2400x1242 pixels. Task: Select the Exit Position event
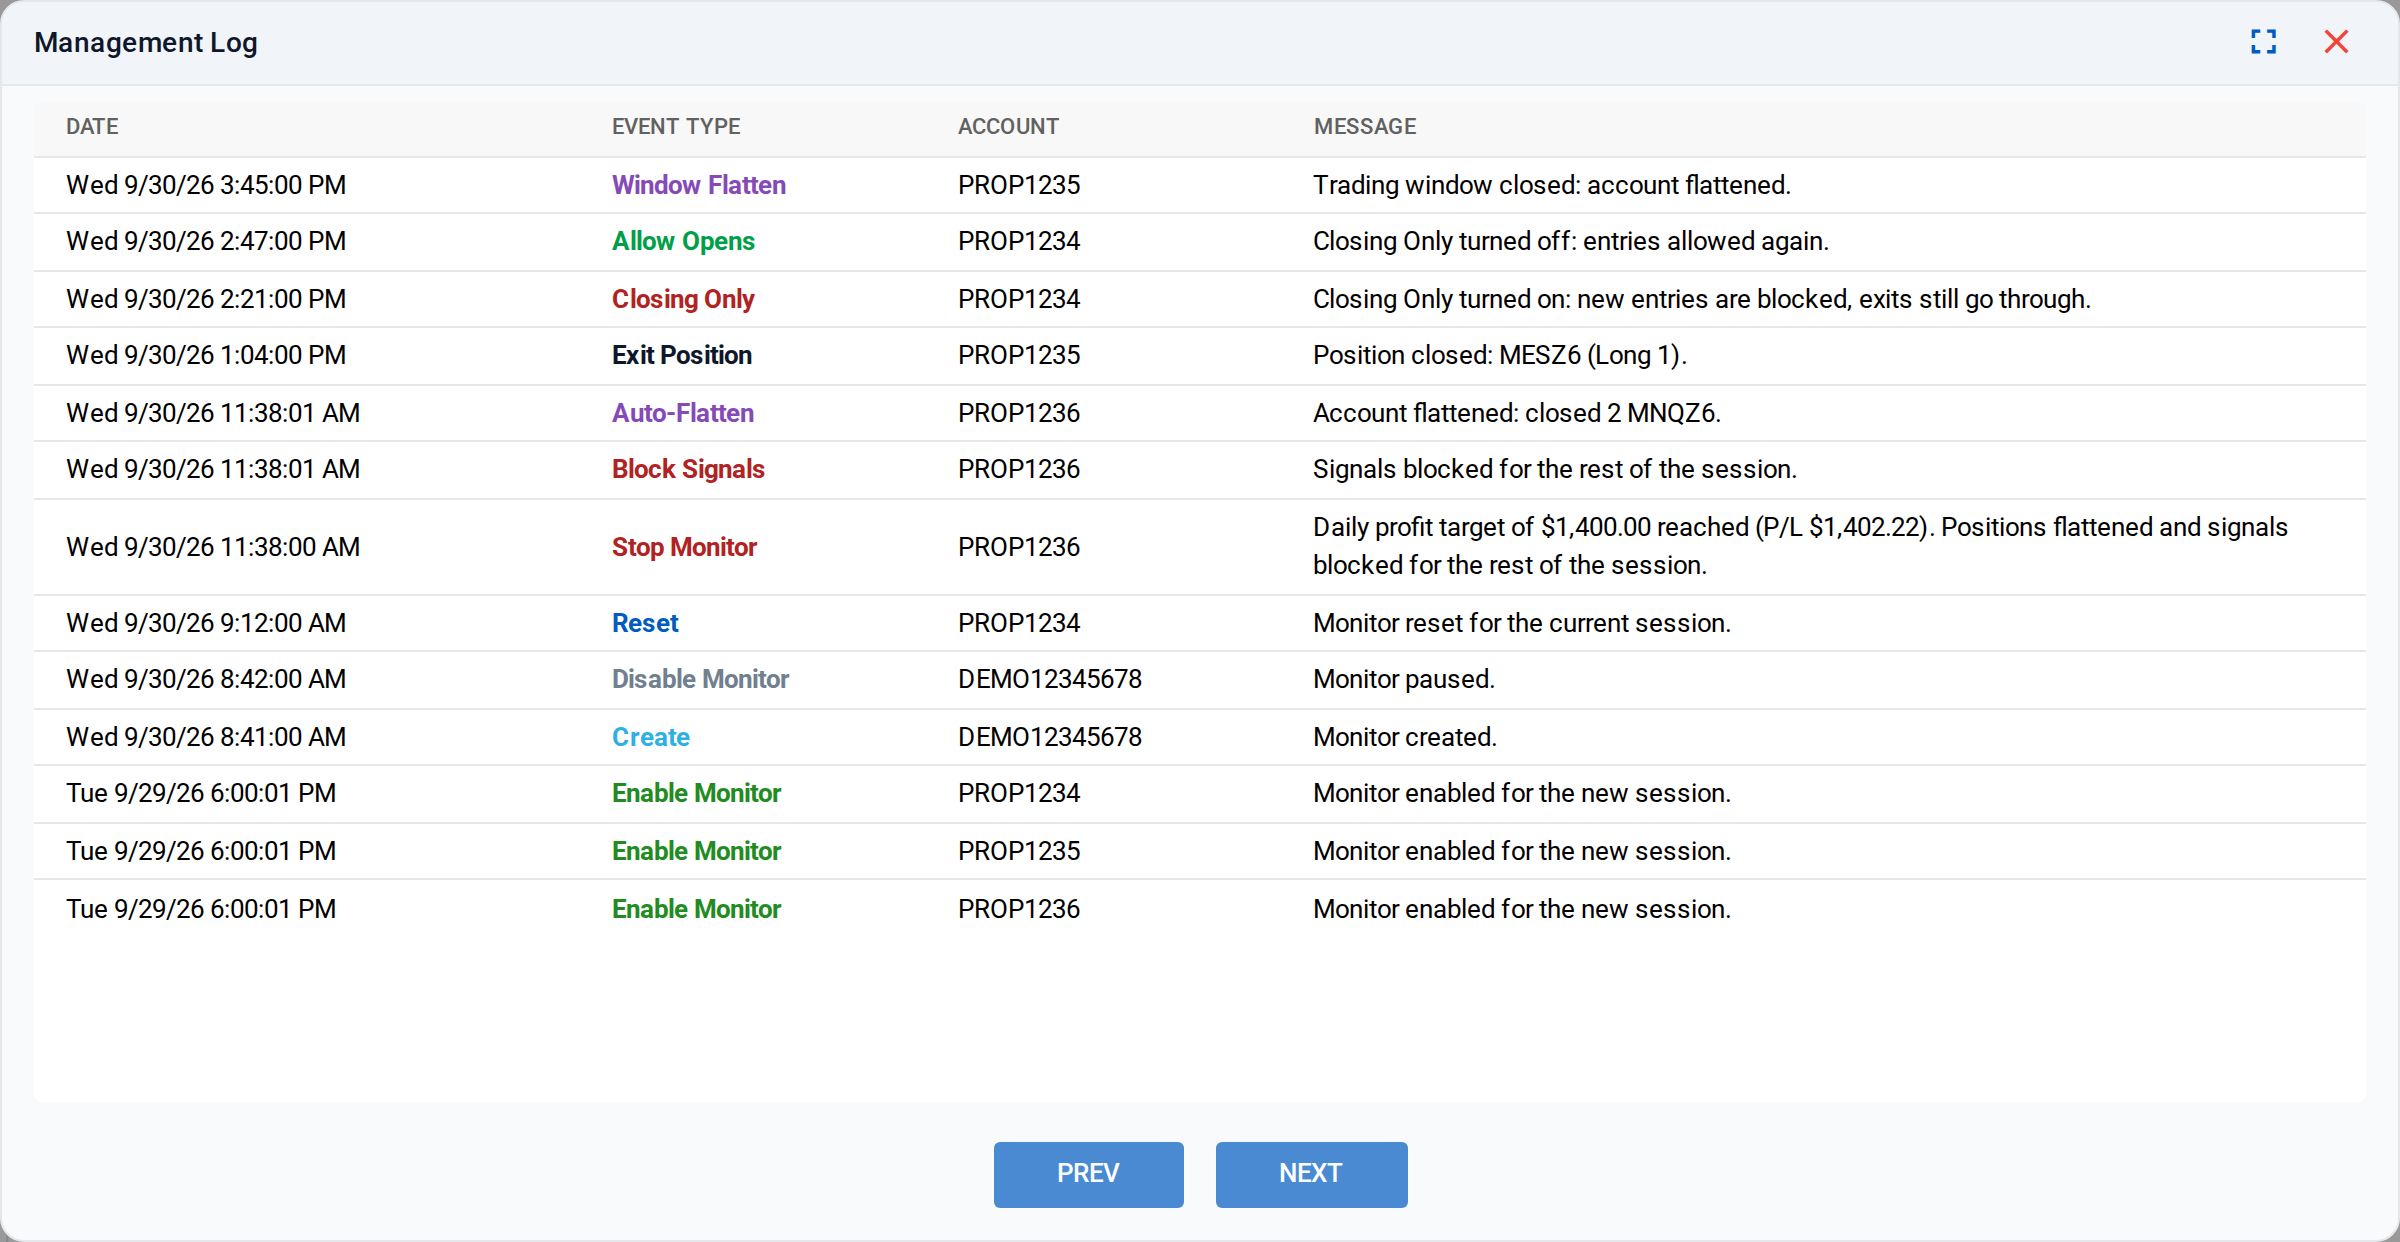point(682,355)
